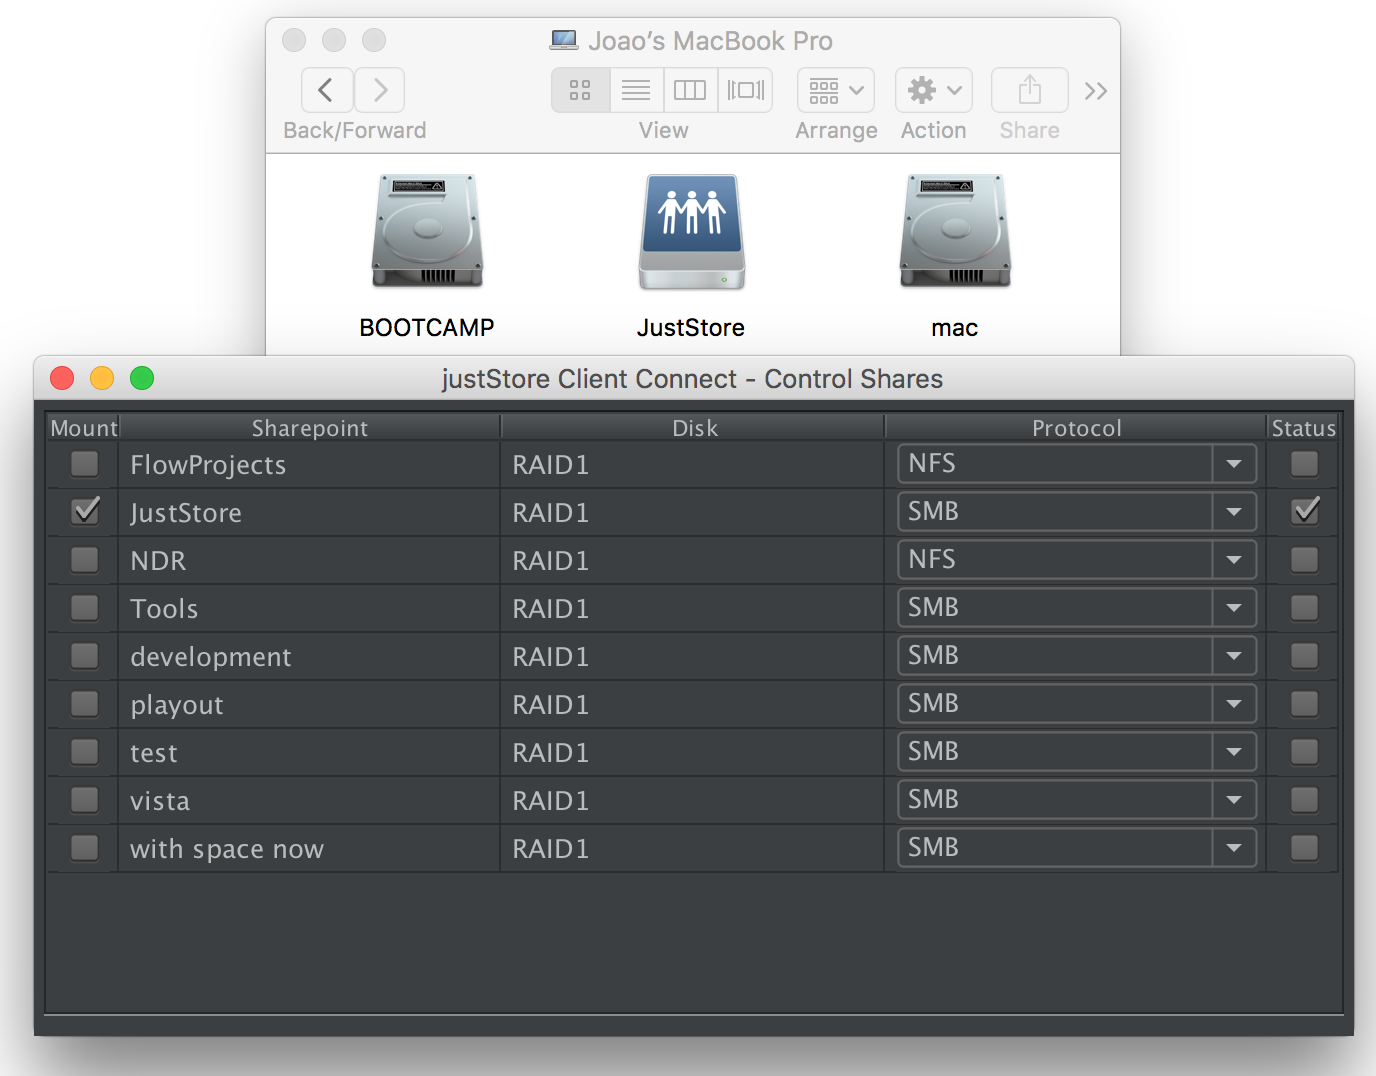Enable Mount checkbox for FlowProjects
This screenshot has width=1376, height=1076.
pos(85,464)
